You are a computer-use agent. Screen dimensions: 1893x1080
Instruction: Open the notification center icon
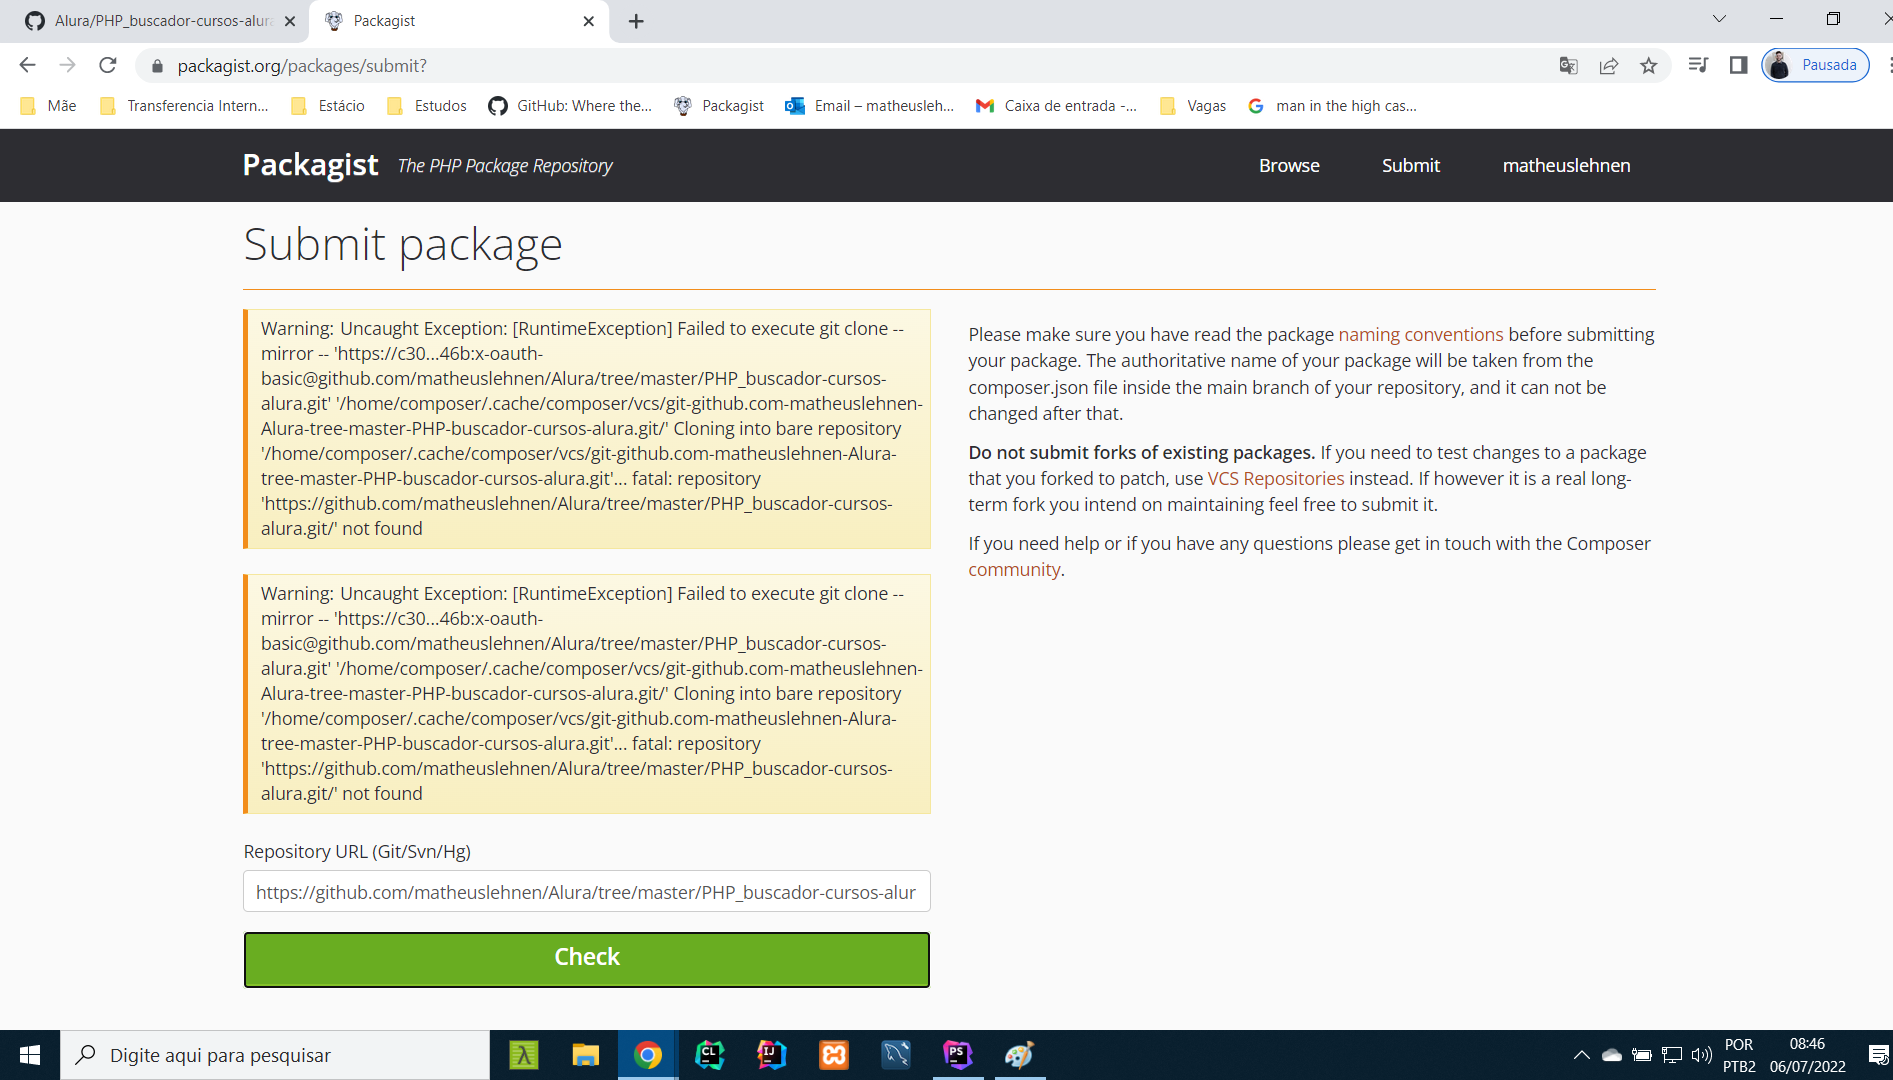[1878, 1055]
